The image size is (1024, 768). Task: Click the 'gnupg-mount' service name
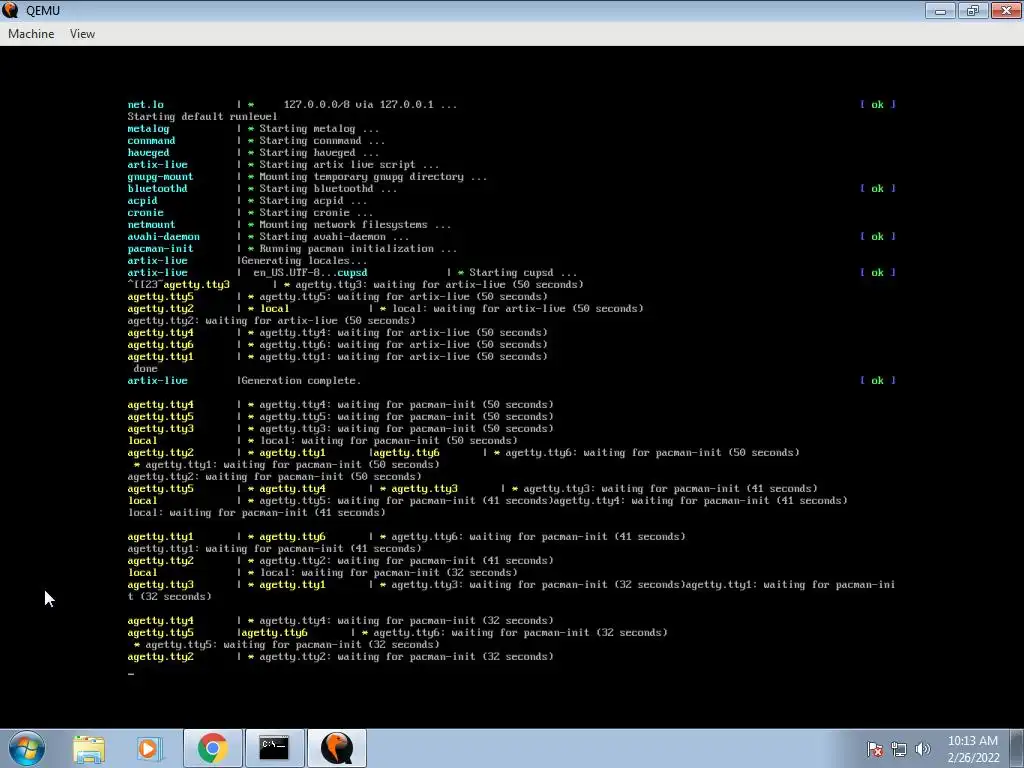click(x=161, y=177)
